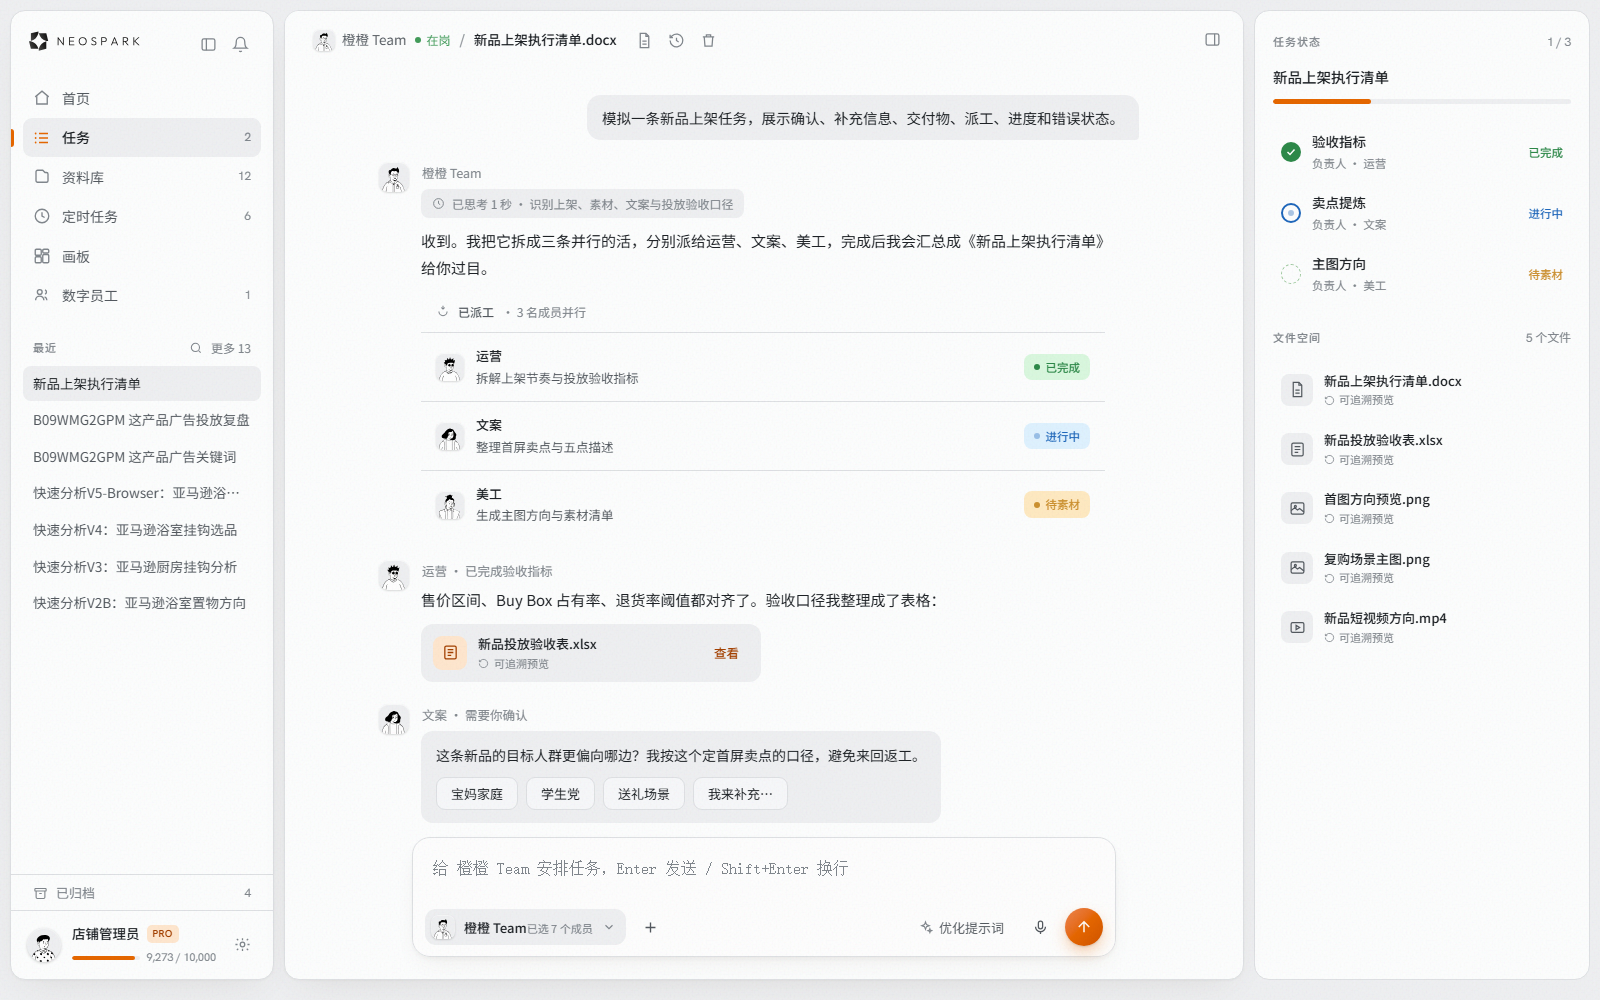This screenshot has width=1600, height=1000.
Task: Click completed check icon for 验收指标
Action: tap(1291, 152)
